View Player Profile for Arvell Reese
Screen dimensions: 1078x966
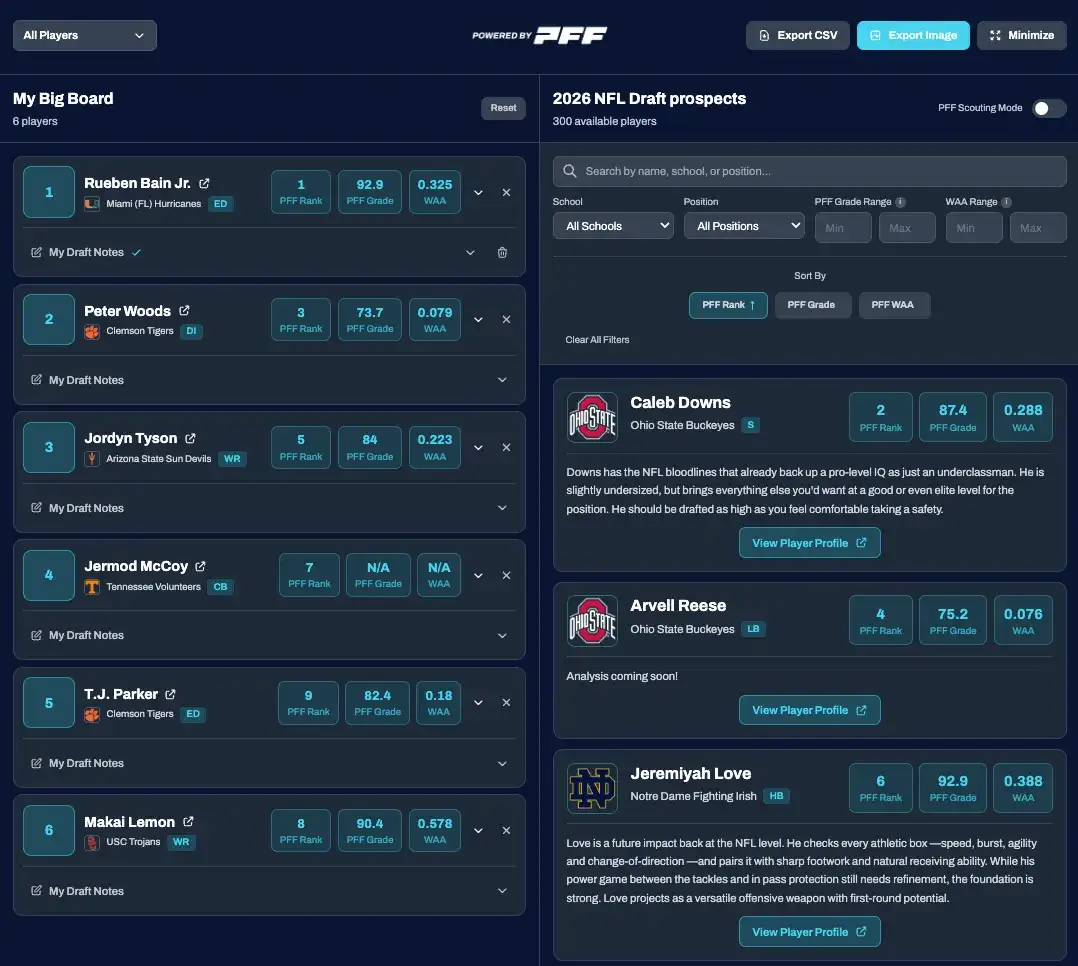click(x=809, y=710)
